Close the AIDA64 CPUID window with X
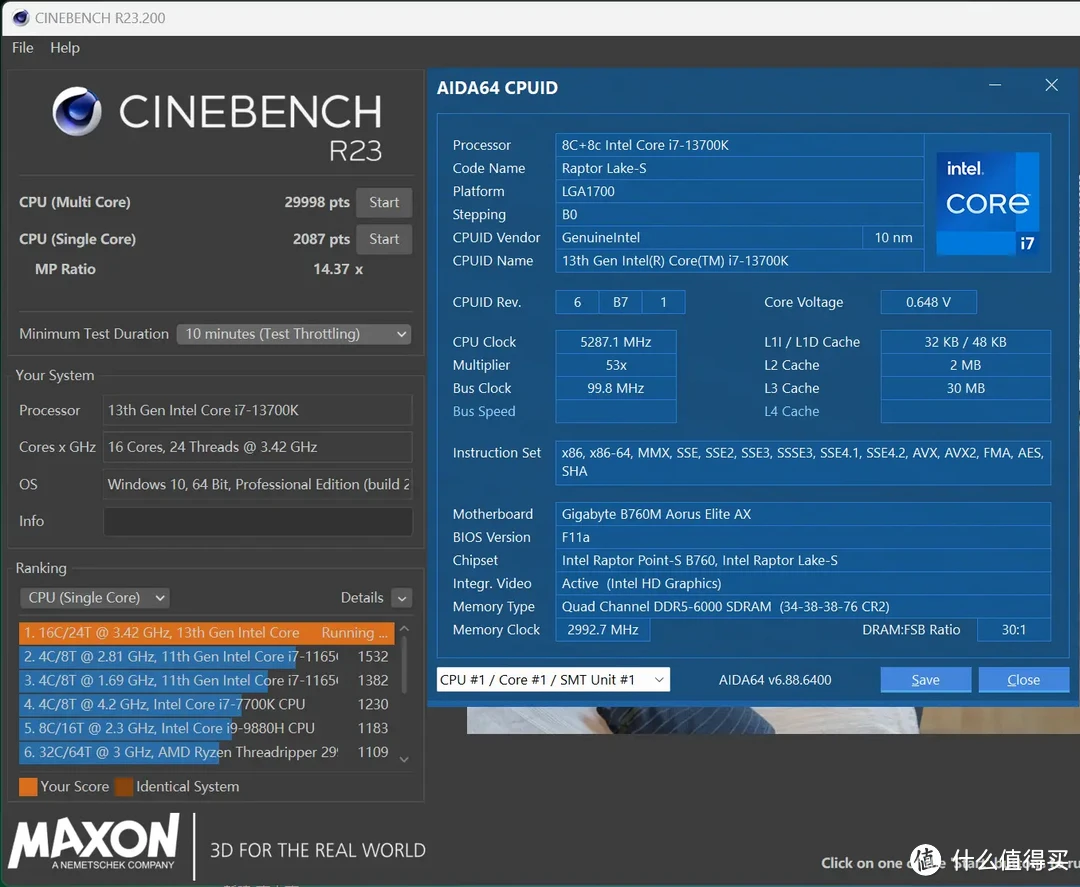1080x887 pixels. [1051, 85]
